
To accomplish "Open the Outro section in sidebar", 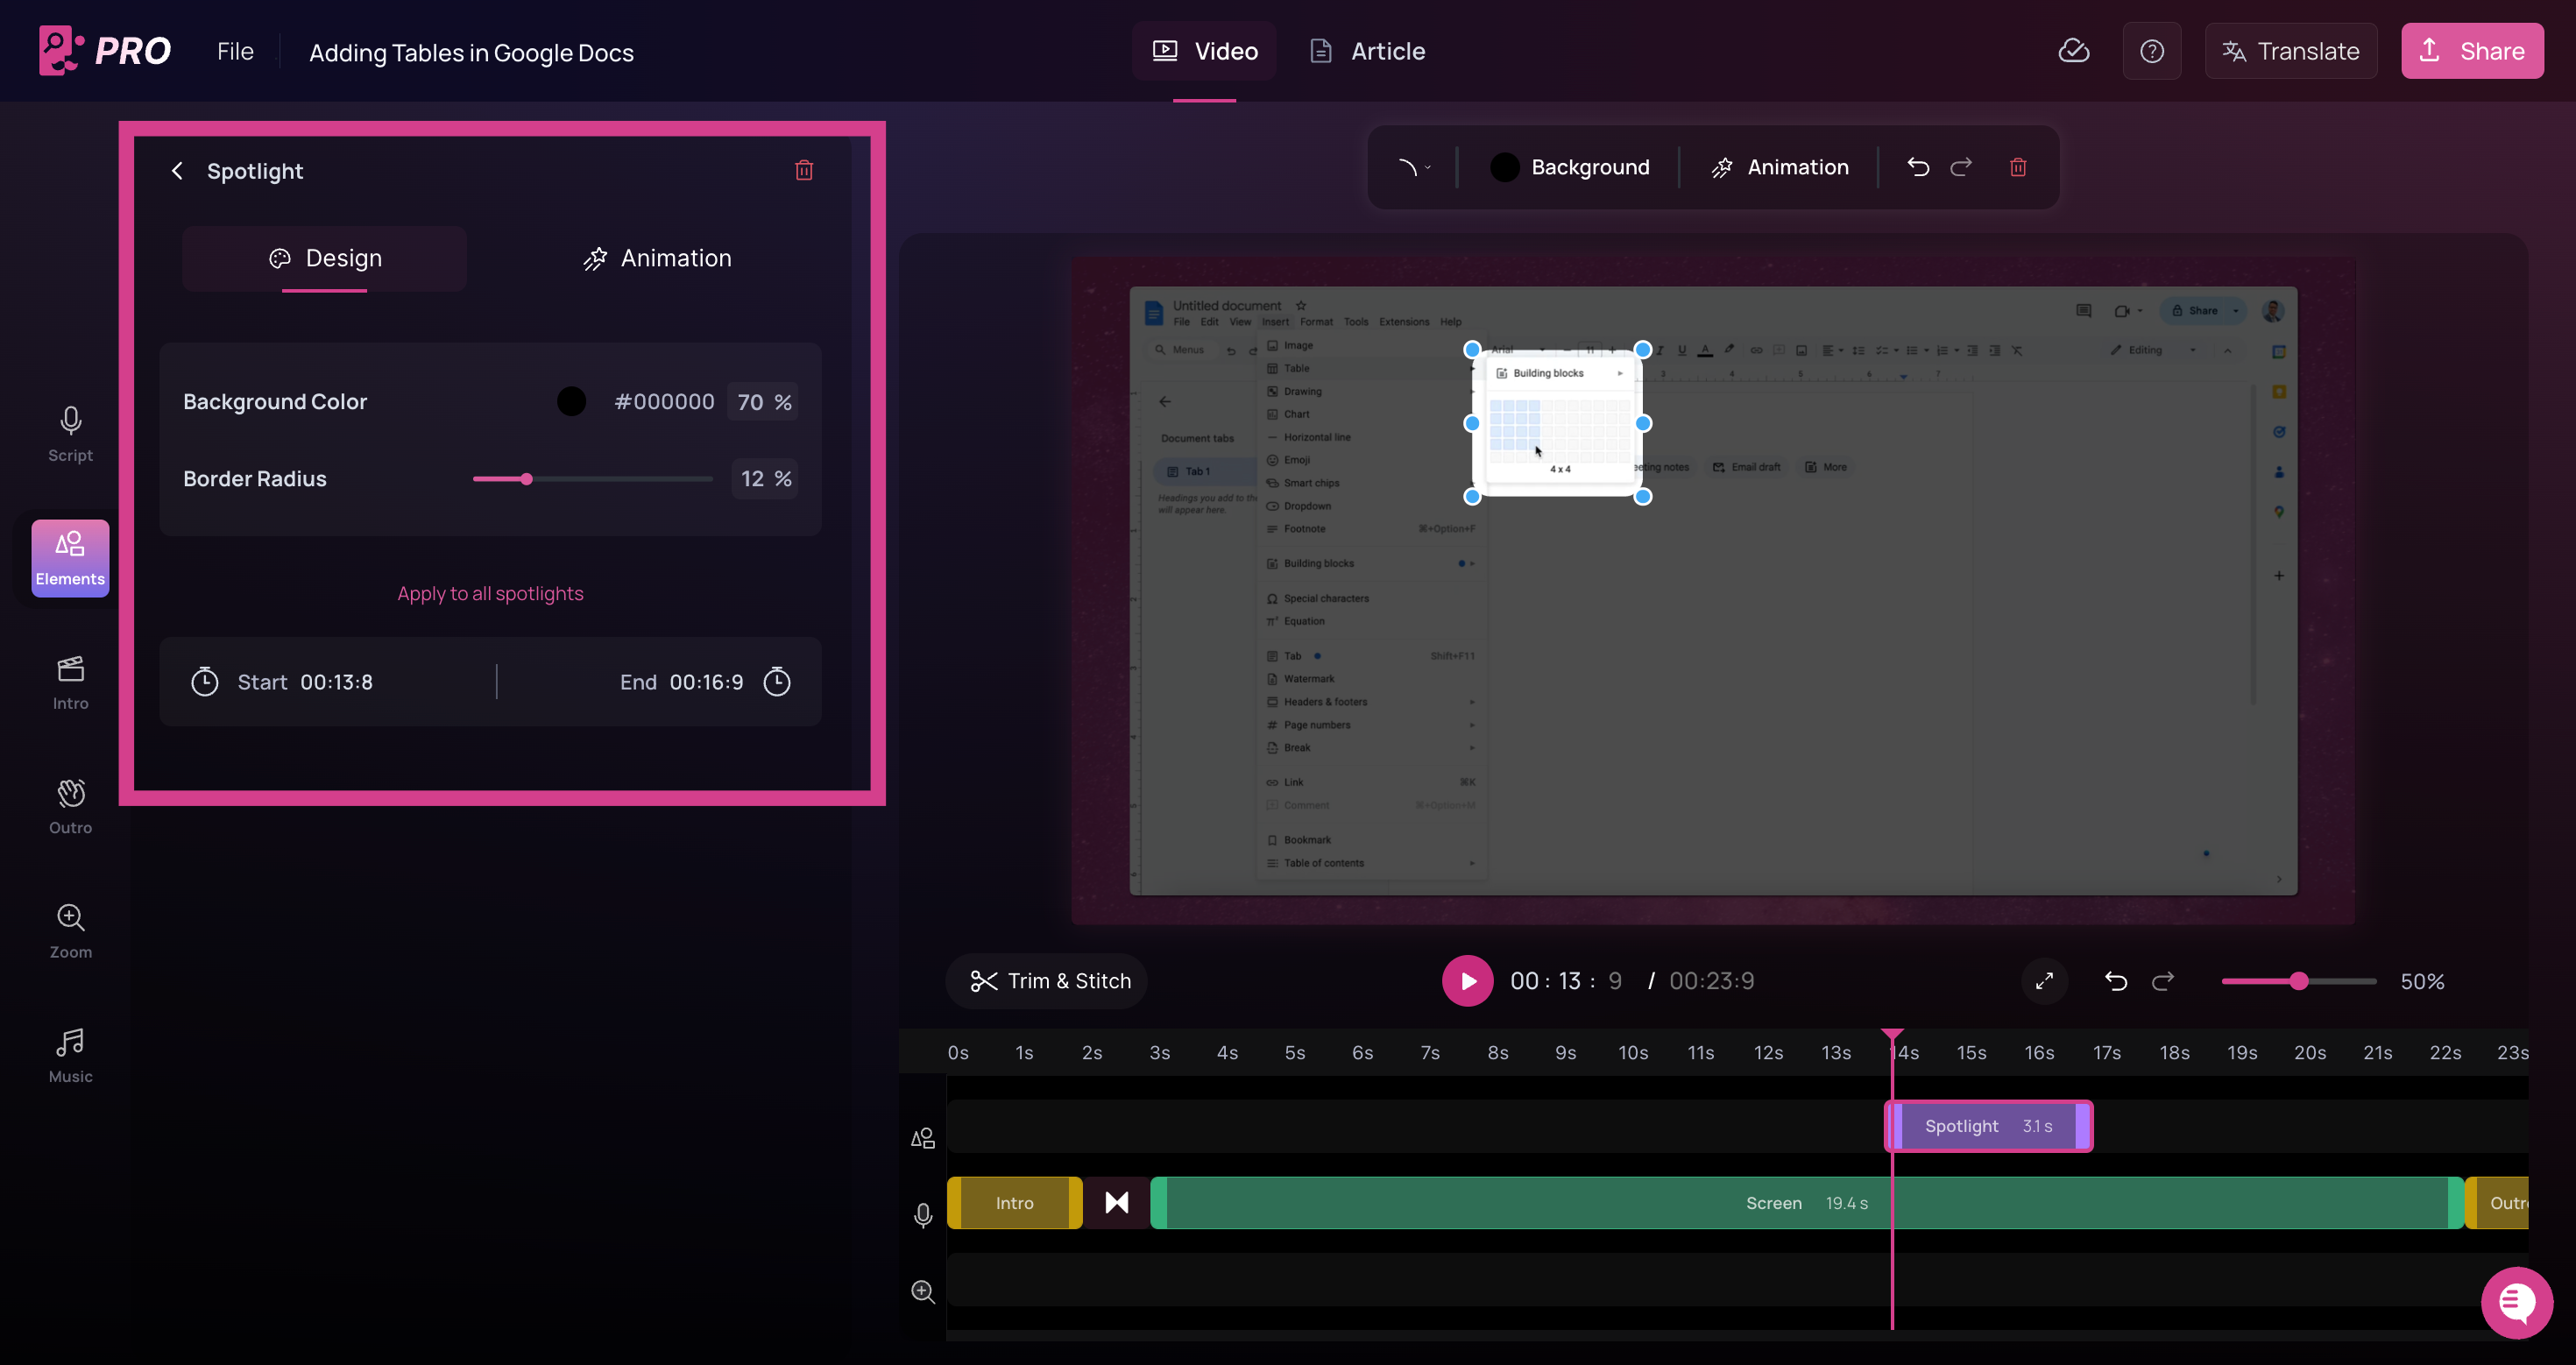I will (x=70, y=806).
